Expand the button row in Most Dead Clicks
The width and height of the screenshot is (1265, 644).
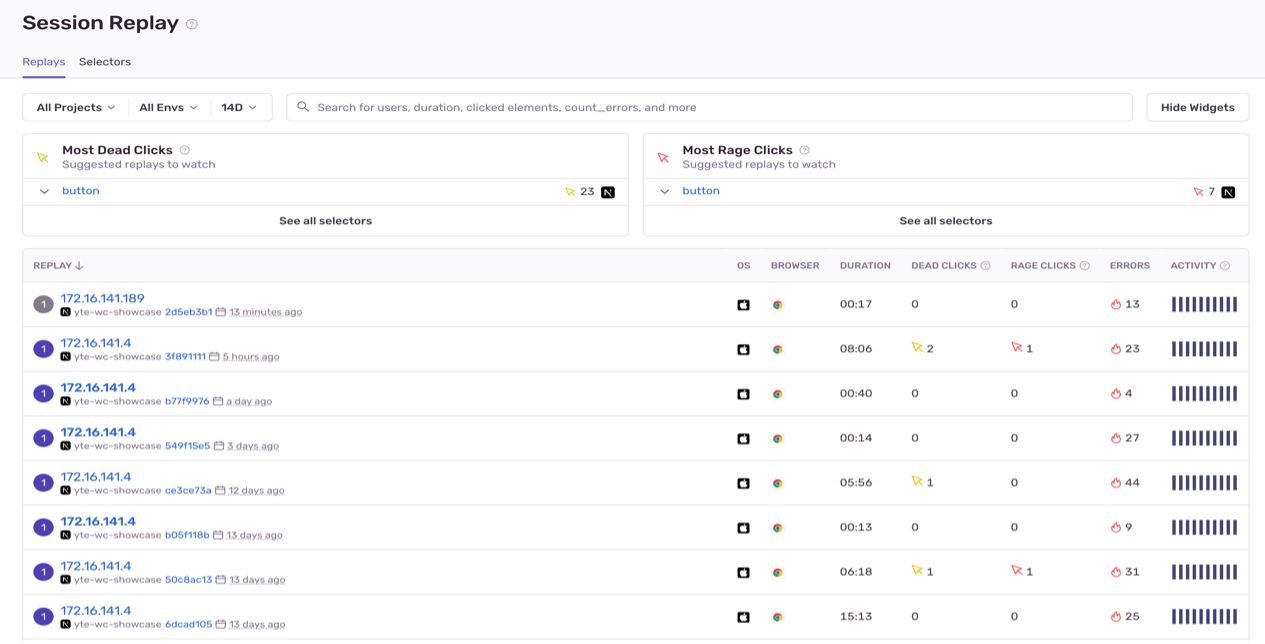44,192
